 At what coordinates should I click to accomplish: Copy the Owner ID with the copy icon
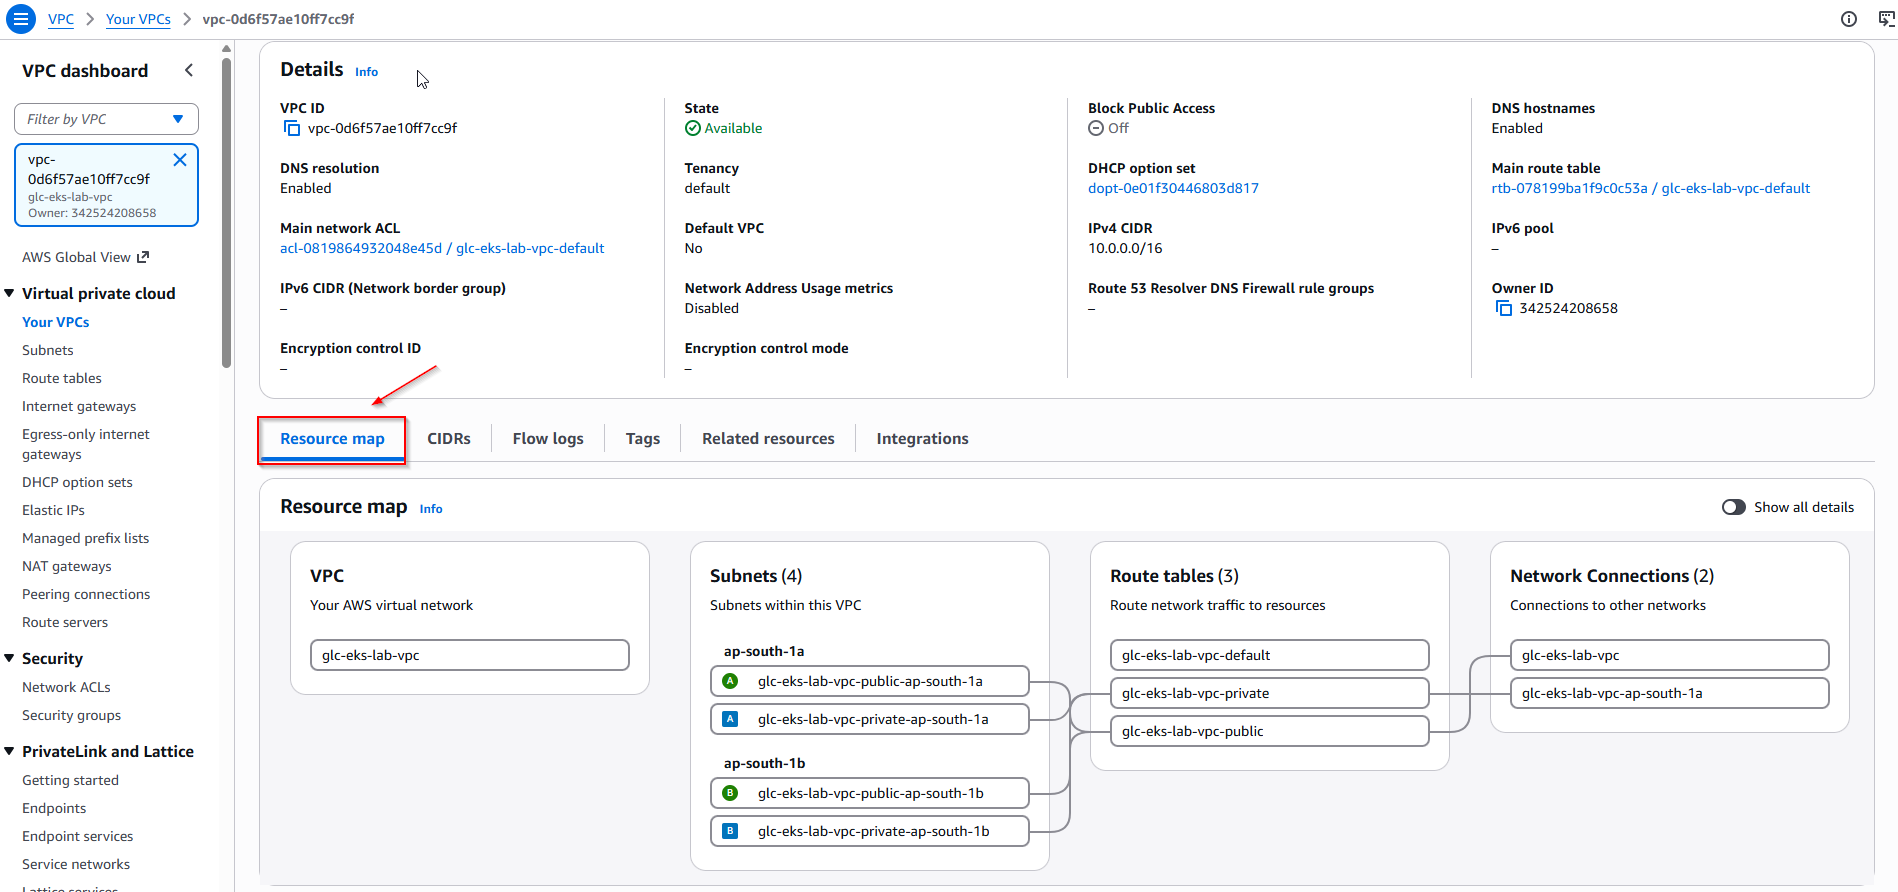[1504, 308]
